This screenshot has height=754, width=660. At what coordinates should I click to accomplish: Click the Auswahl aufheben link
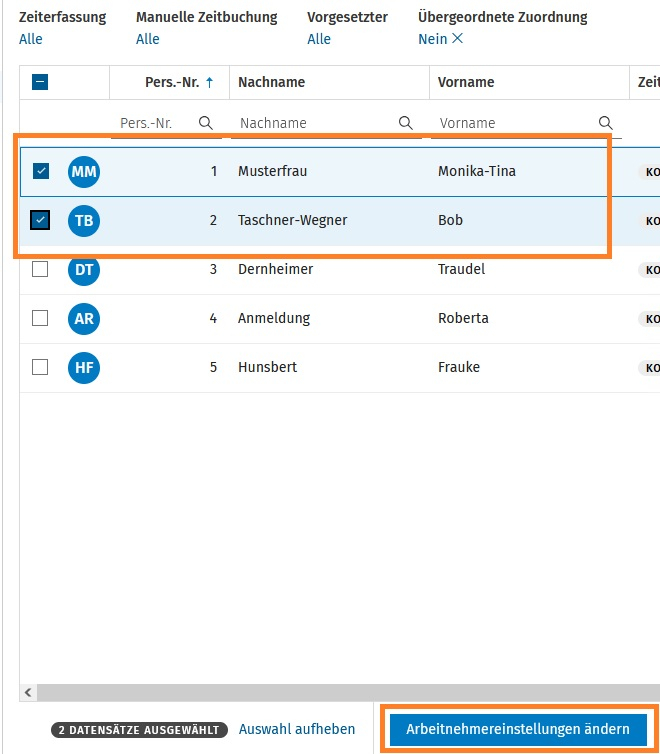coord(297,729)
